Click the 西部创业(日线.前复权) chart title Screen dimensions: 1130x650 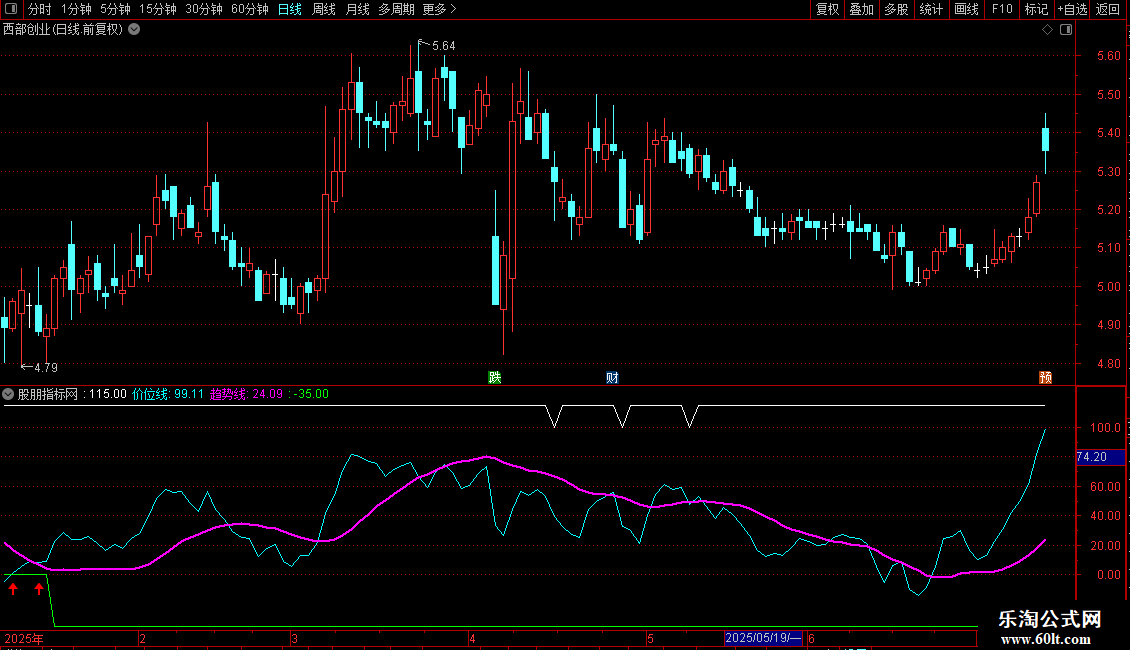tap(63, 30)
